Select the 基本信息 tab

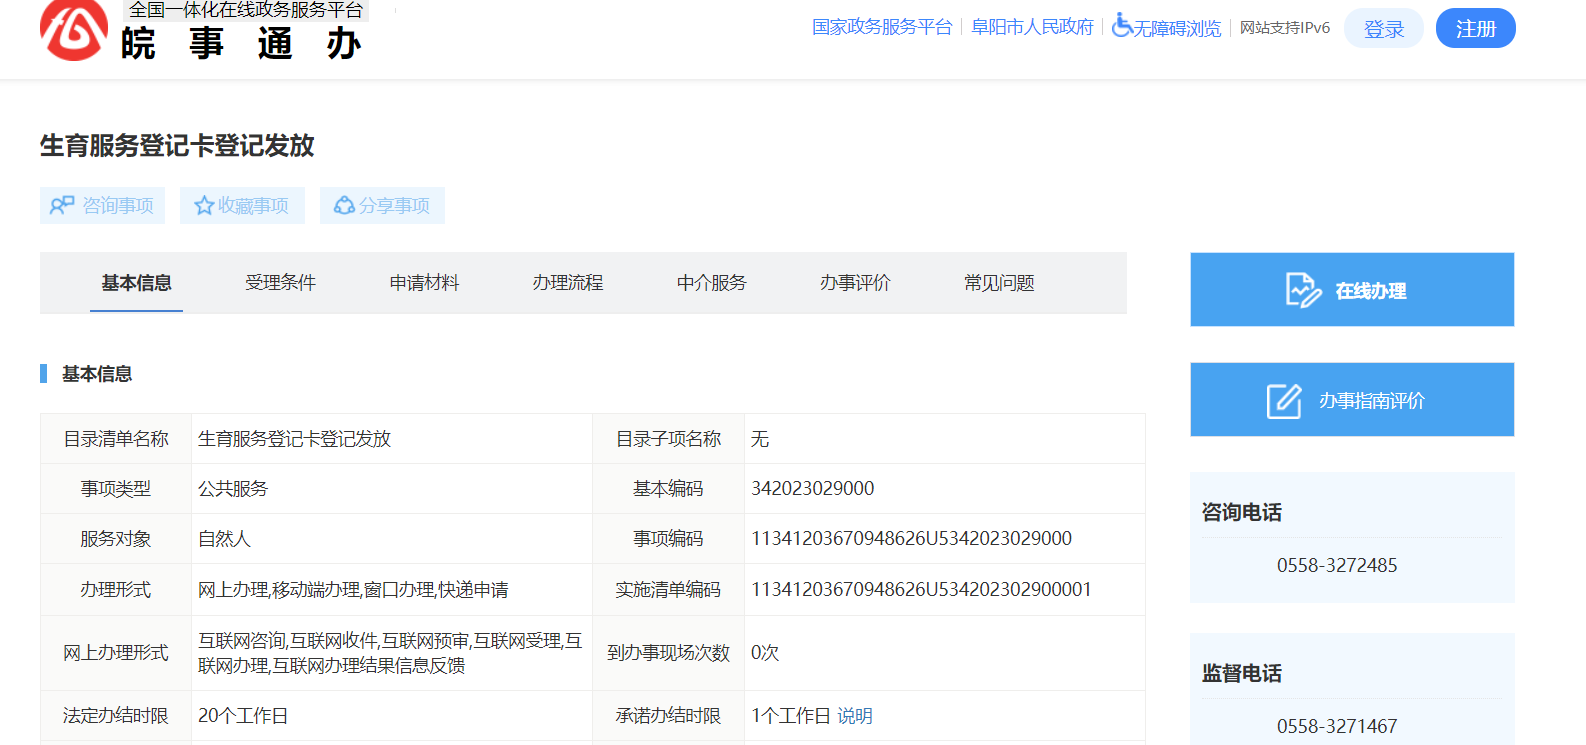136,283
